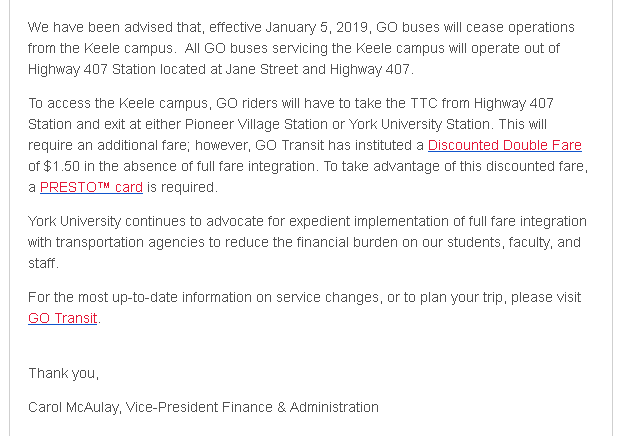Viewport: 630px width, 436px height.
Task: Click the "Thank you," closing line
Action: [x=64, y=373]
